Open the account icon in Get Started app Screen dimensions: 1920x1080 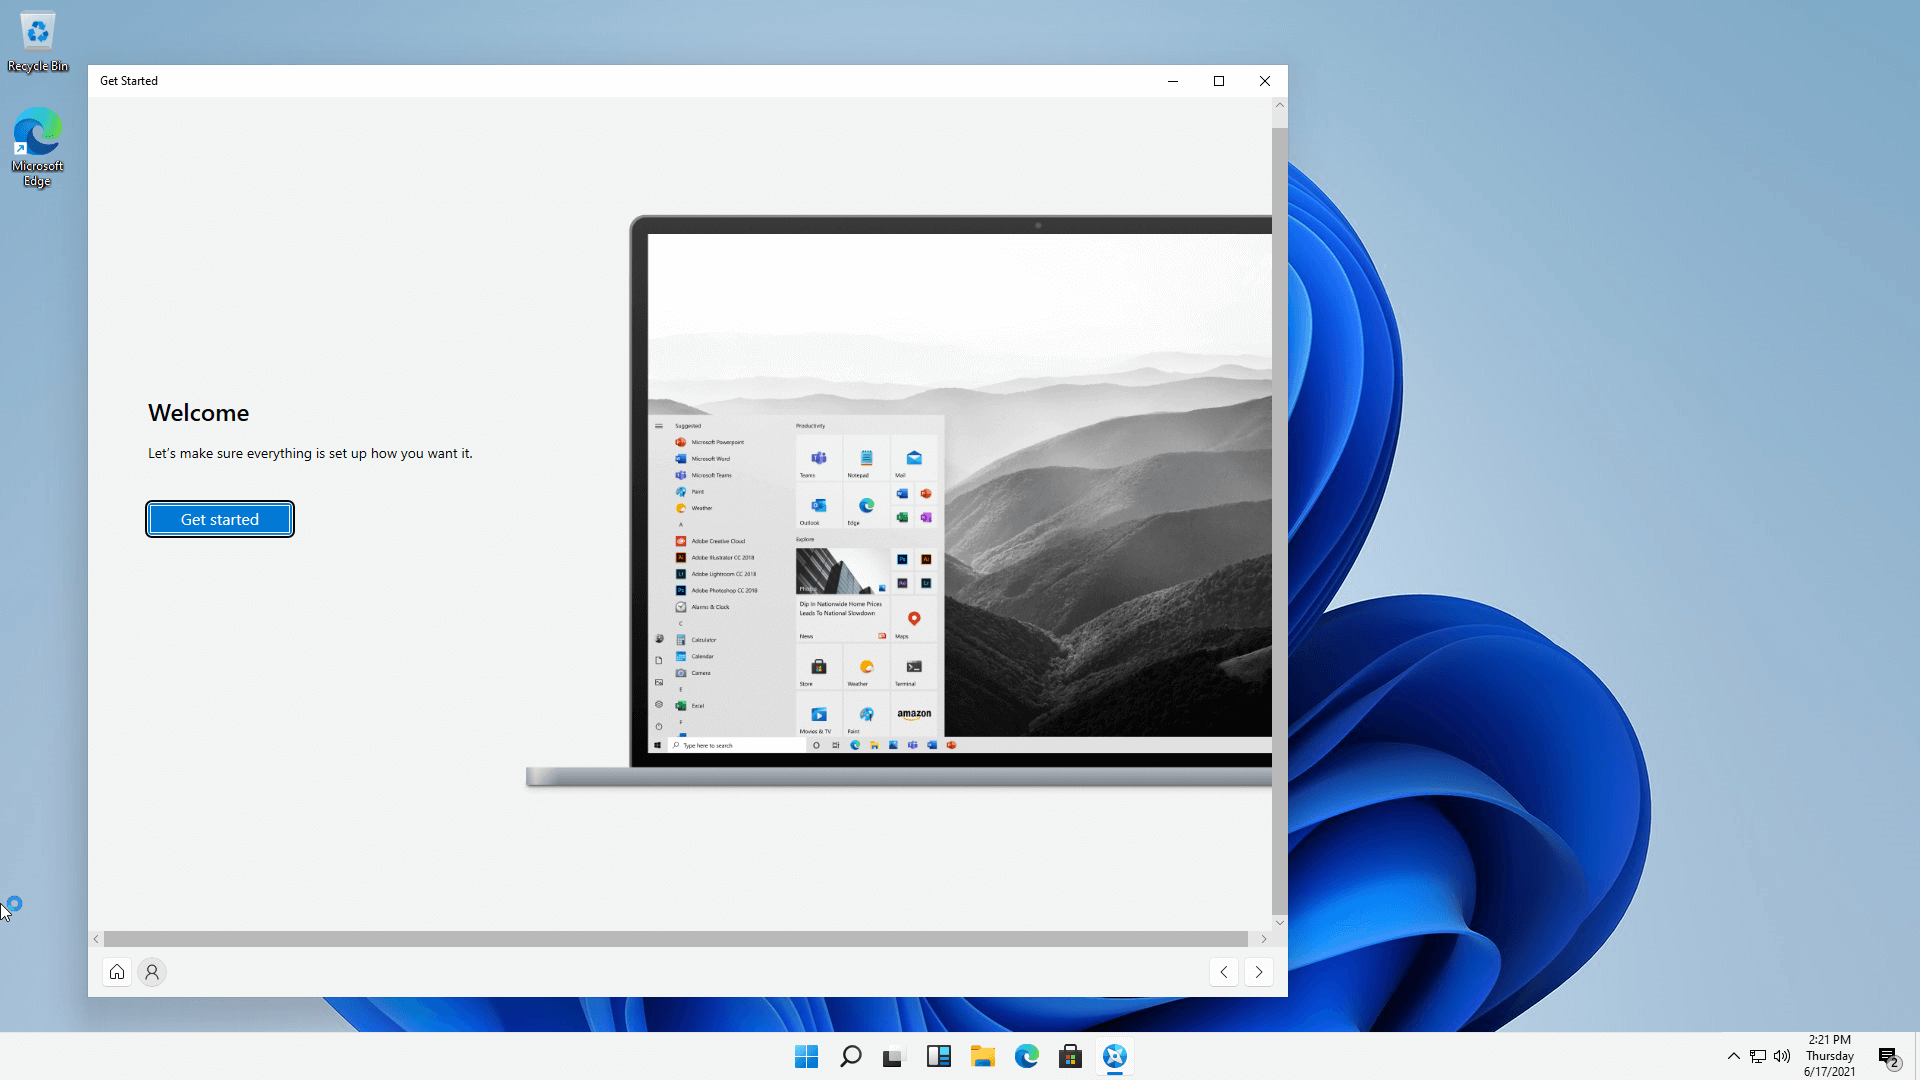coord(151,971)
